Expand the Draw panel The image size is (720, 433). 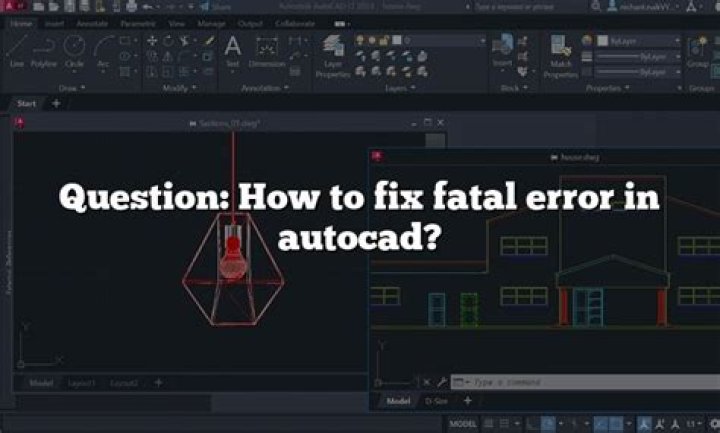pyautogui.click(x=72, y=88)
